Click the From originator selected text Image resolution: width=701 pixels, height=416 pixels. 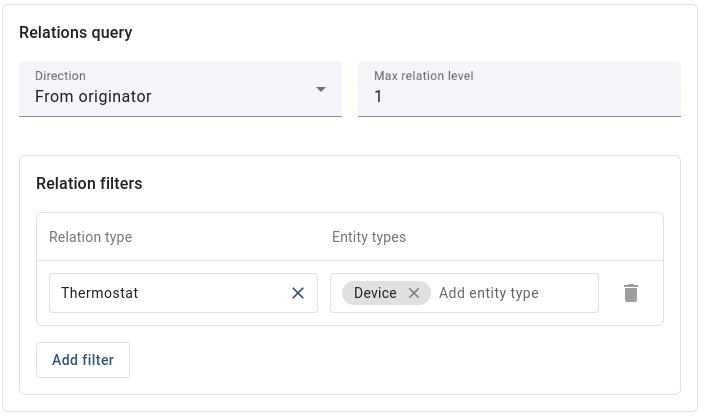click(x=93, y=97)
